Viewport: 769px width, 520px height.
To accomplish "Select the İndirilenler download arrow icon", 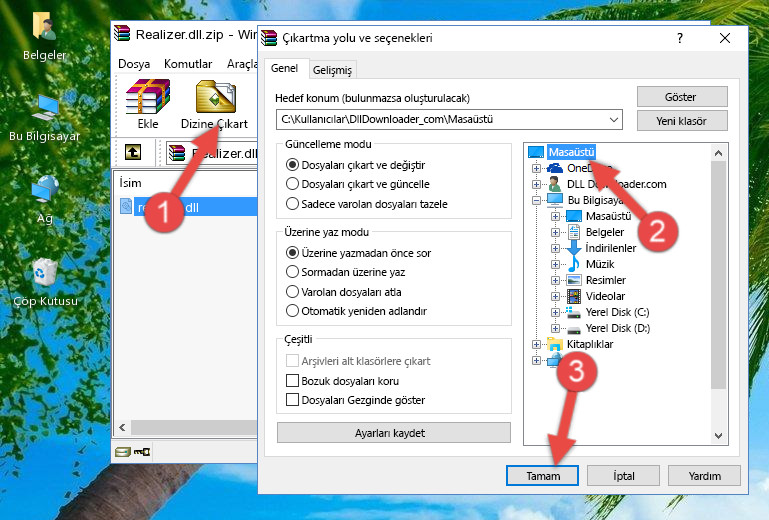I will coord(573,248).
